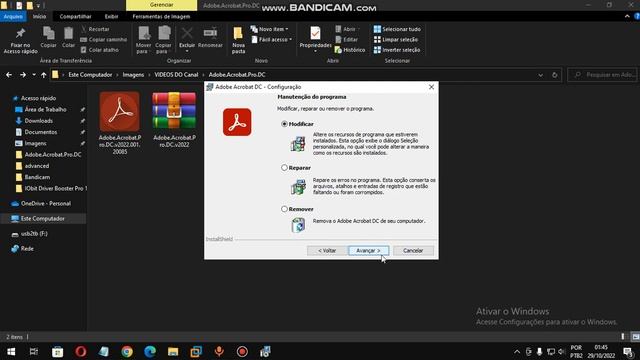Open the recent locations dropdown arrow

(x=34, y=75)
